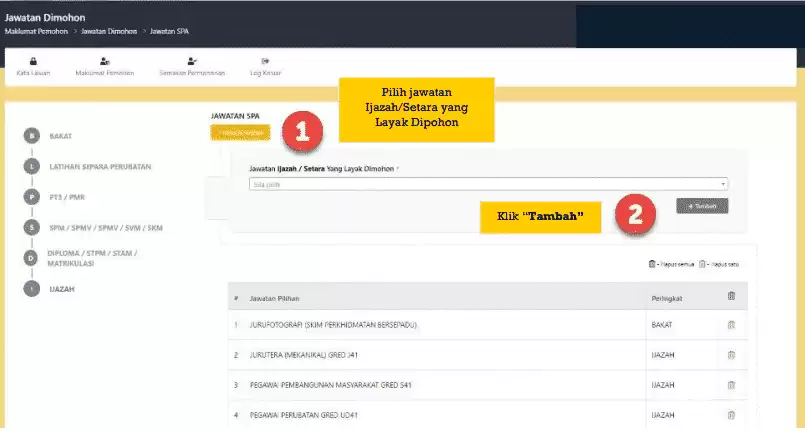
Task: Click the Tambah button
Action: click(x=702, y=206)
